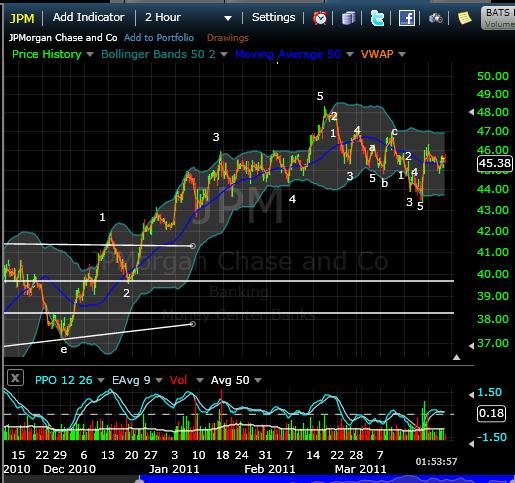Expand the VWAP dropdown arrow
Screen dimensions: 515x483
pyautogui.click(x=402, y=54)
